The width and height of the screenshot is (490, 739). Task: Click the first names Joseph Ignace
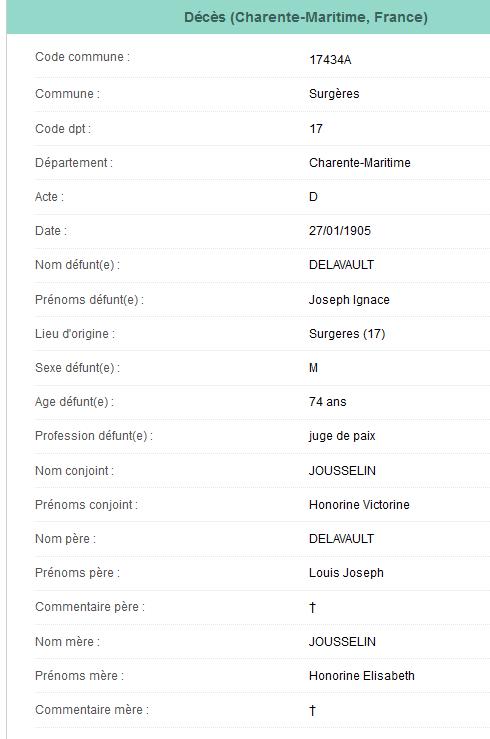pyautogui.click(x=349, y=300)
